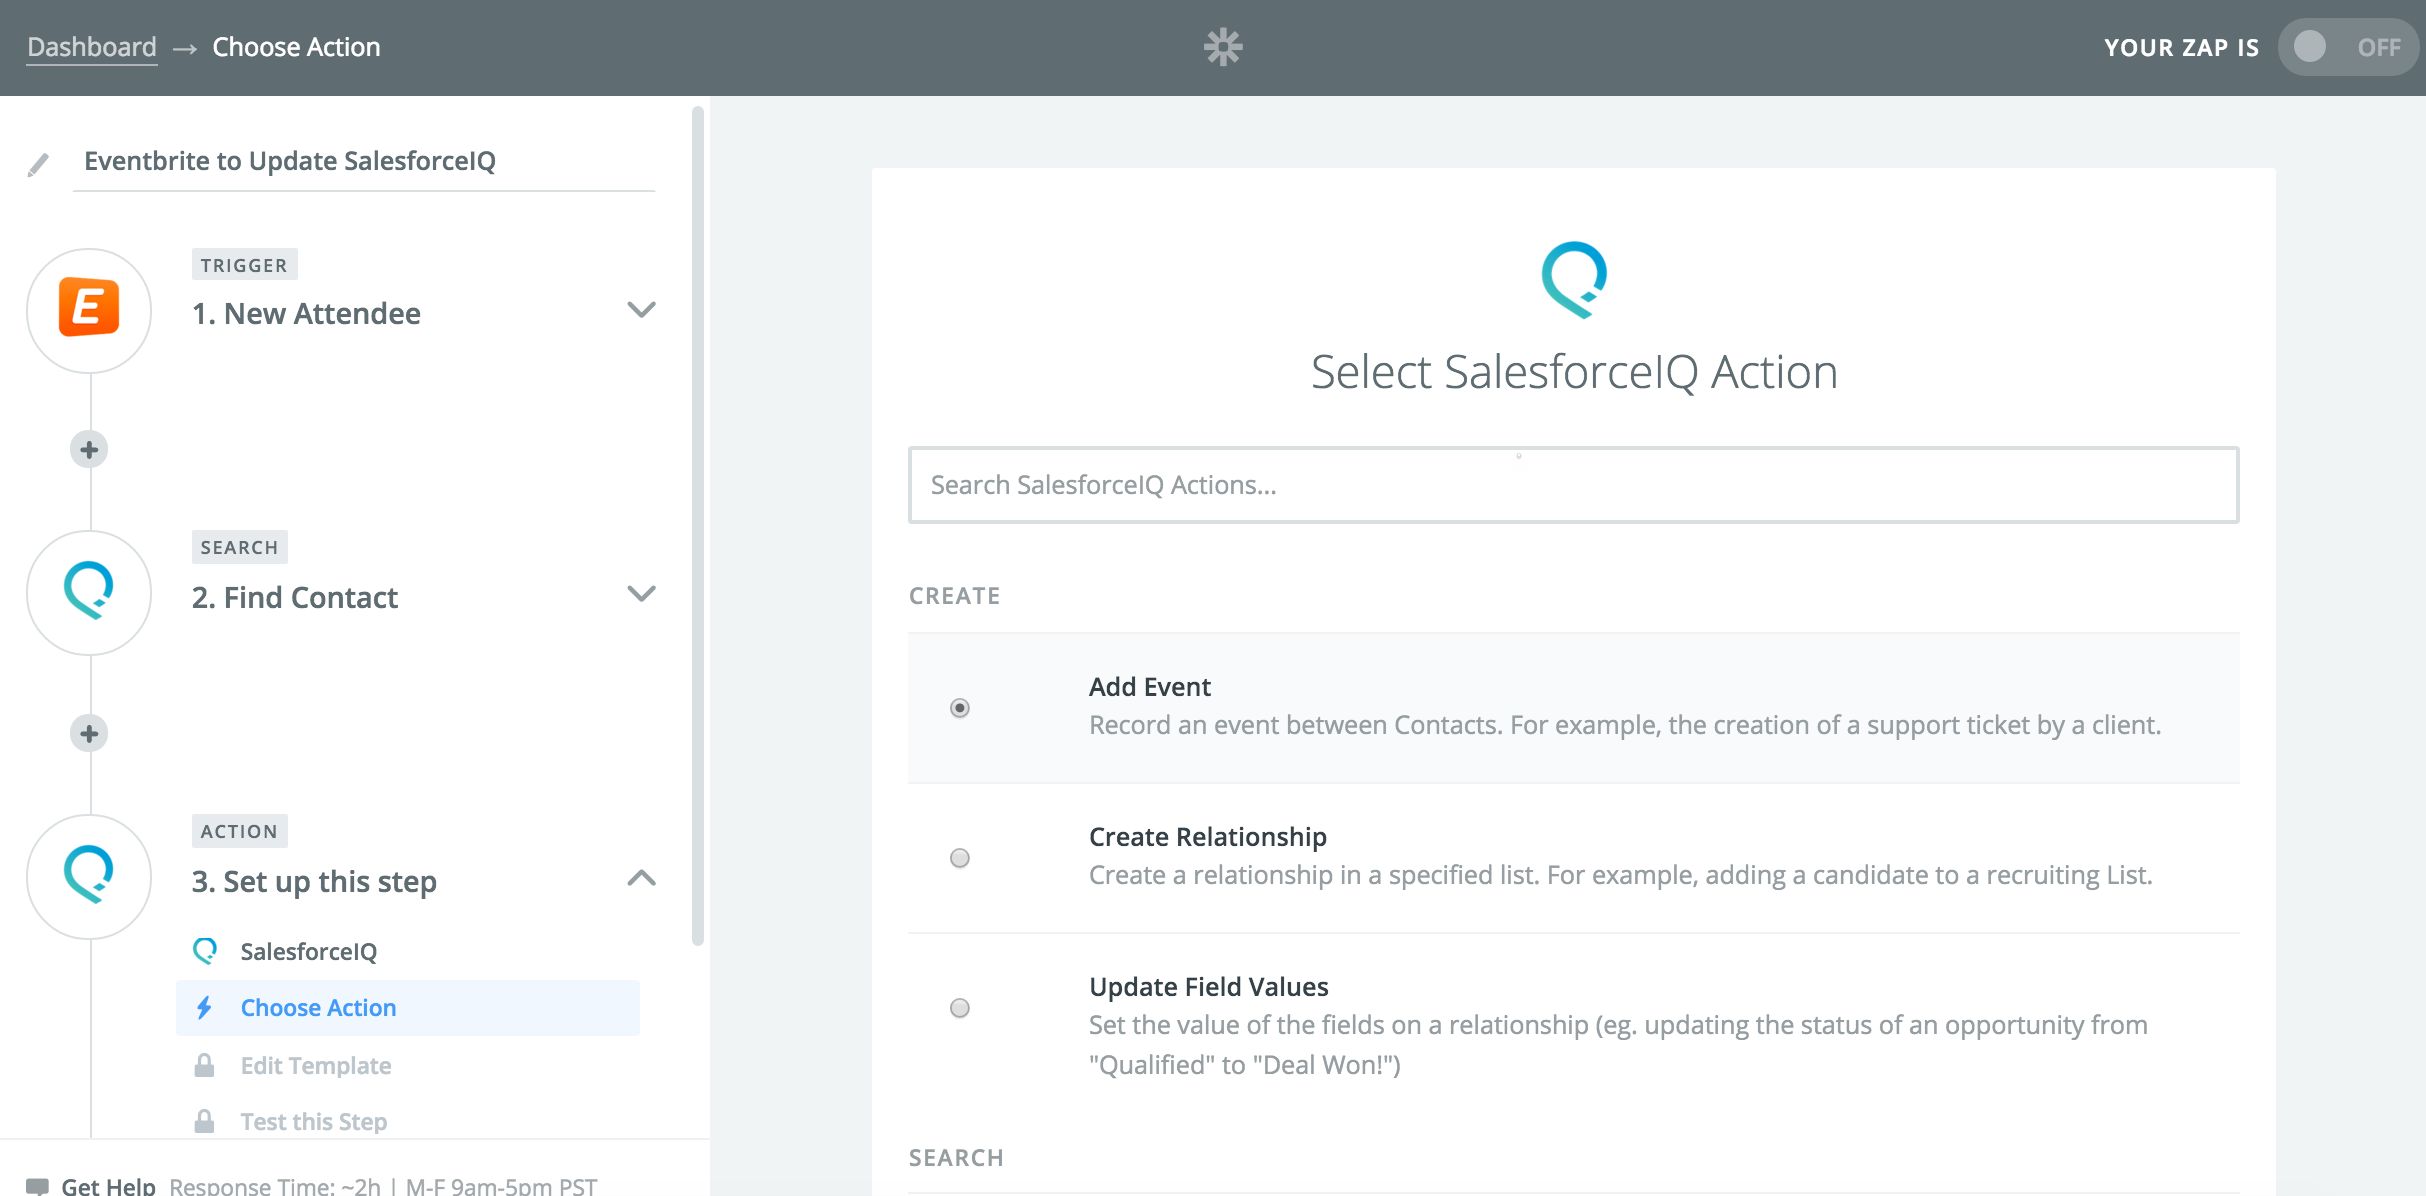This screenshot has width=2426, height=1196.
Task: Collapse the Set up this step chevron
Action: pyautogui.click(x=641, y=878)
